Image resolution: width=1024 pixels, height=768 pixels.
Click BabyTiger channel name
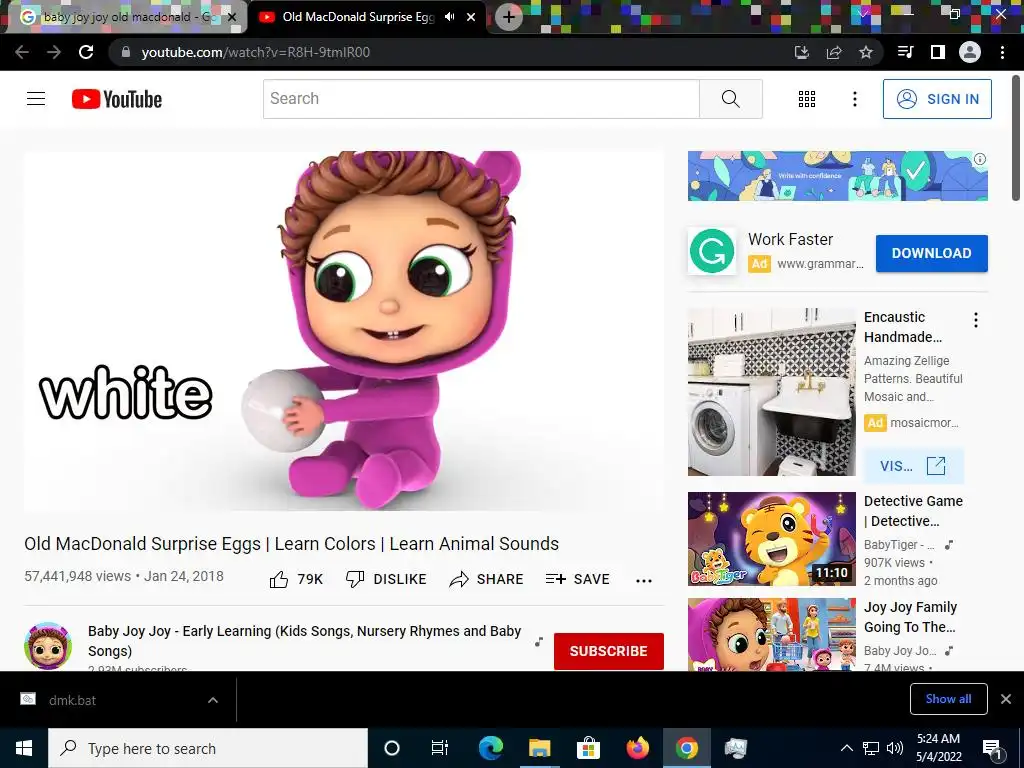tap(899, 545)
